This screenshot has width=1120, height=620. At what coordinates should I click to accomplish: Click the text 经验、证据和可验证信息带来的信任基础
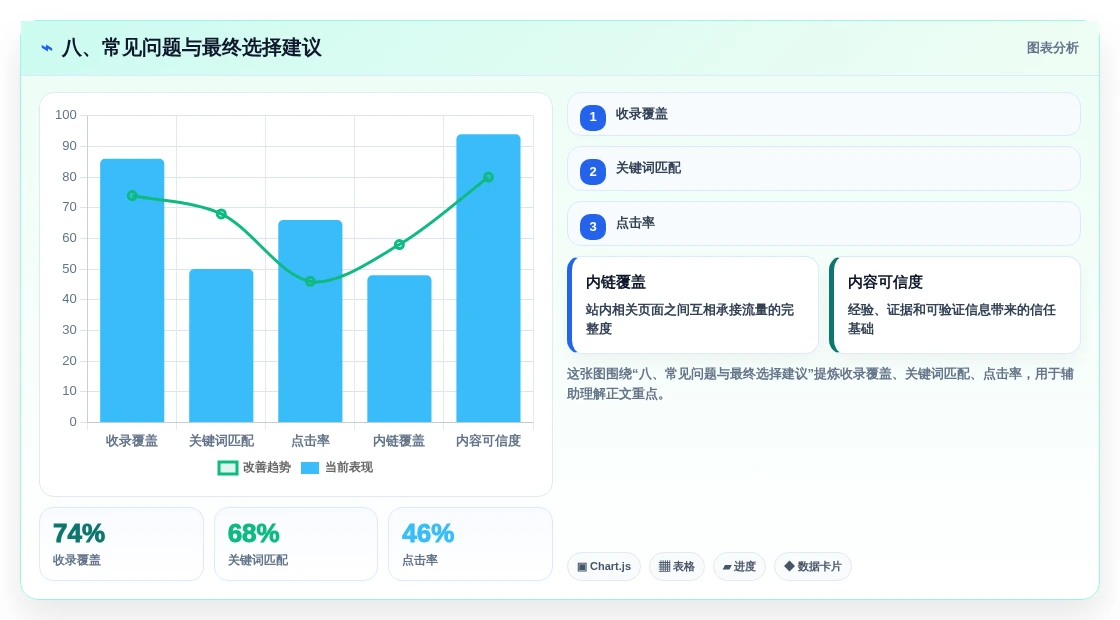pos(951,319)
